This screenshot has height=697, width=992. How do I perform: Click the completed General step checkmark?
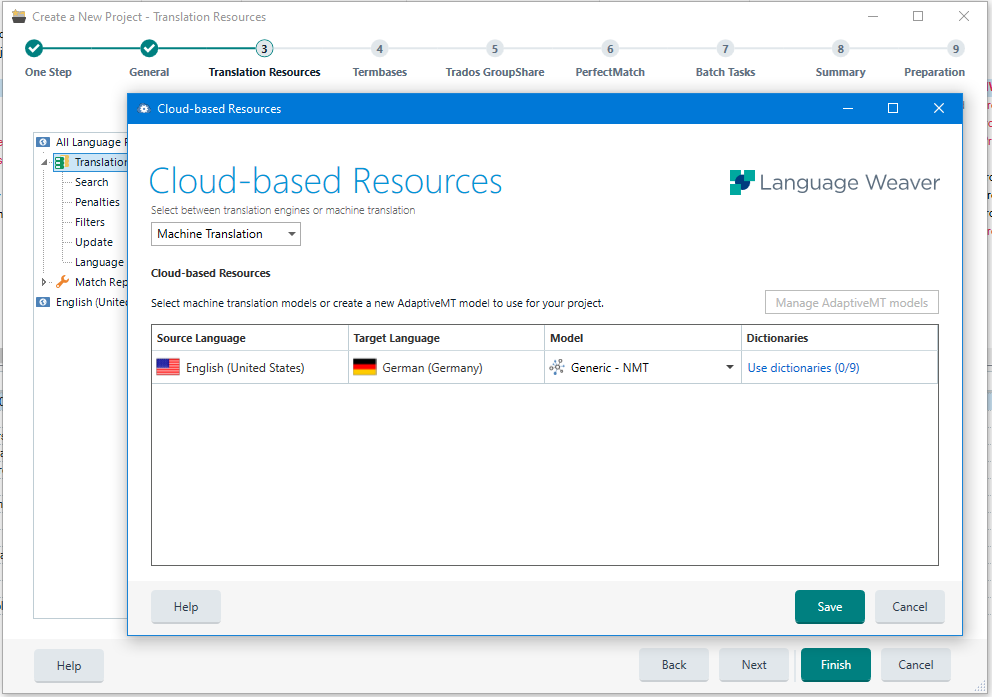tap(149, 48)
